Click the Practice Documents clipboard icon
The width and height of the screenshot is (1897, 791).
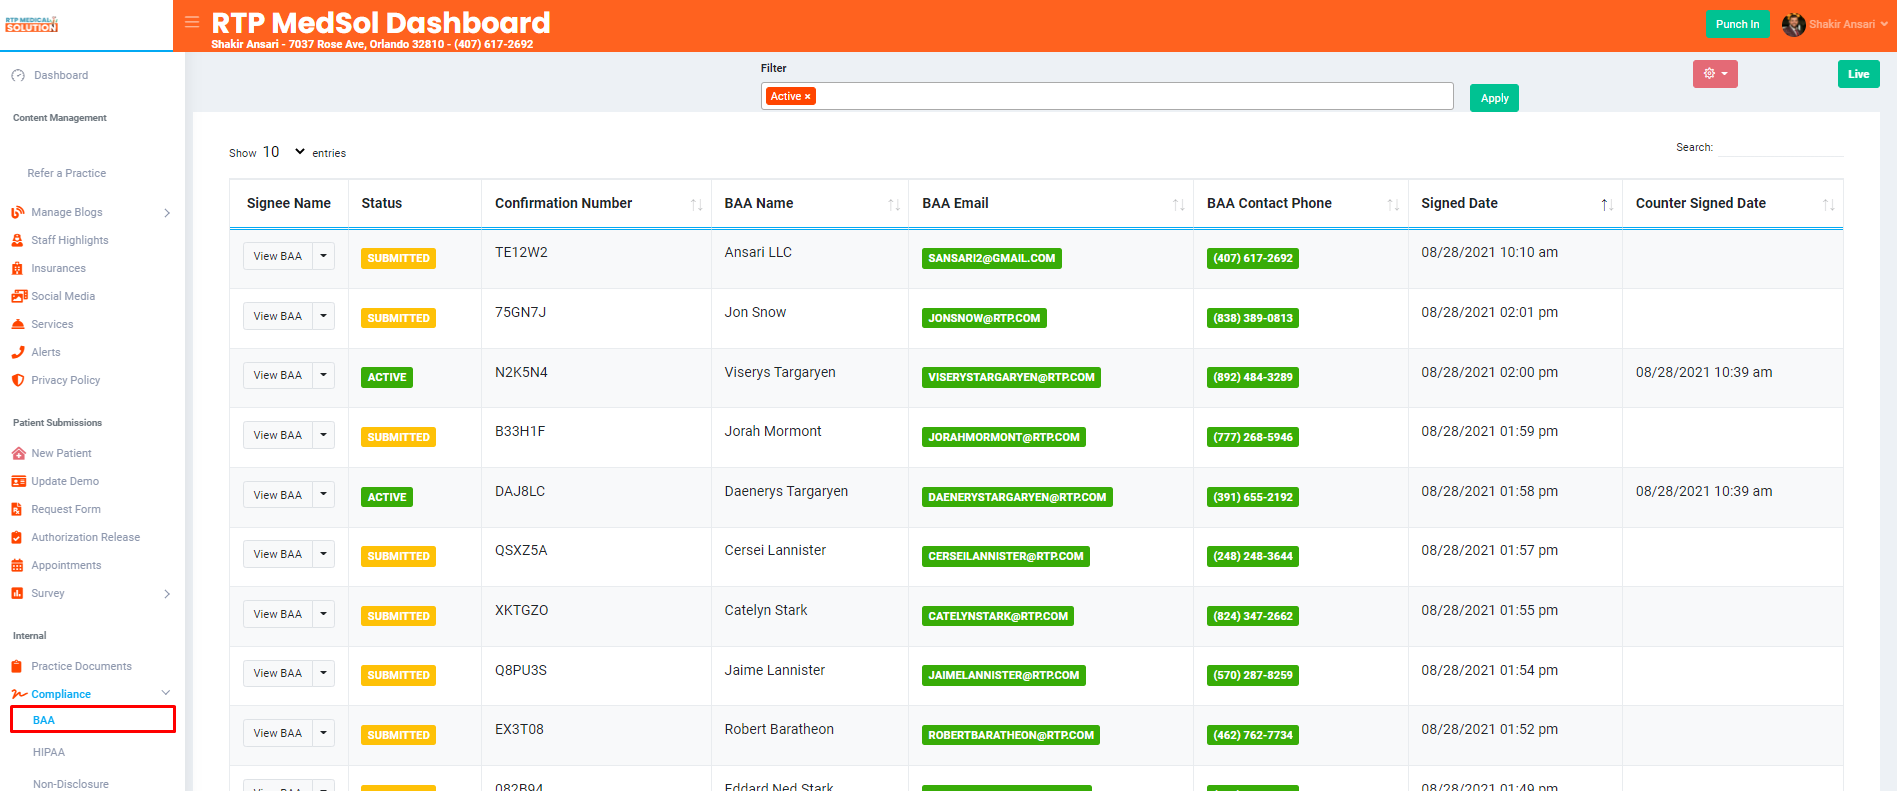[x=17, y=666]
